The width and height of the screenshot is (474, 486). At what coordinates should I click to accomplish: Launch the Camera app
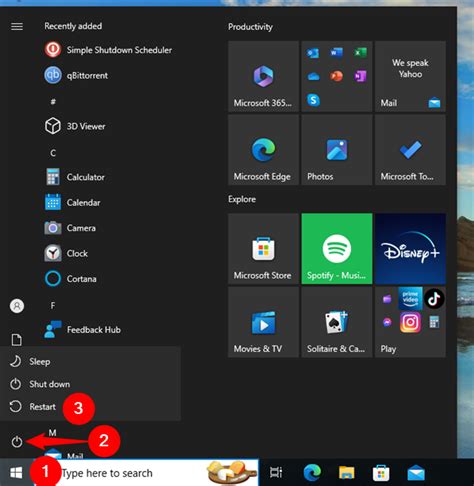coord(70,228)
